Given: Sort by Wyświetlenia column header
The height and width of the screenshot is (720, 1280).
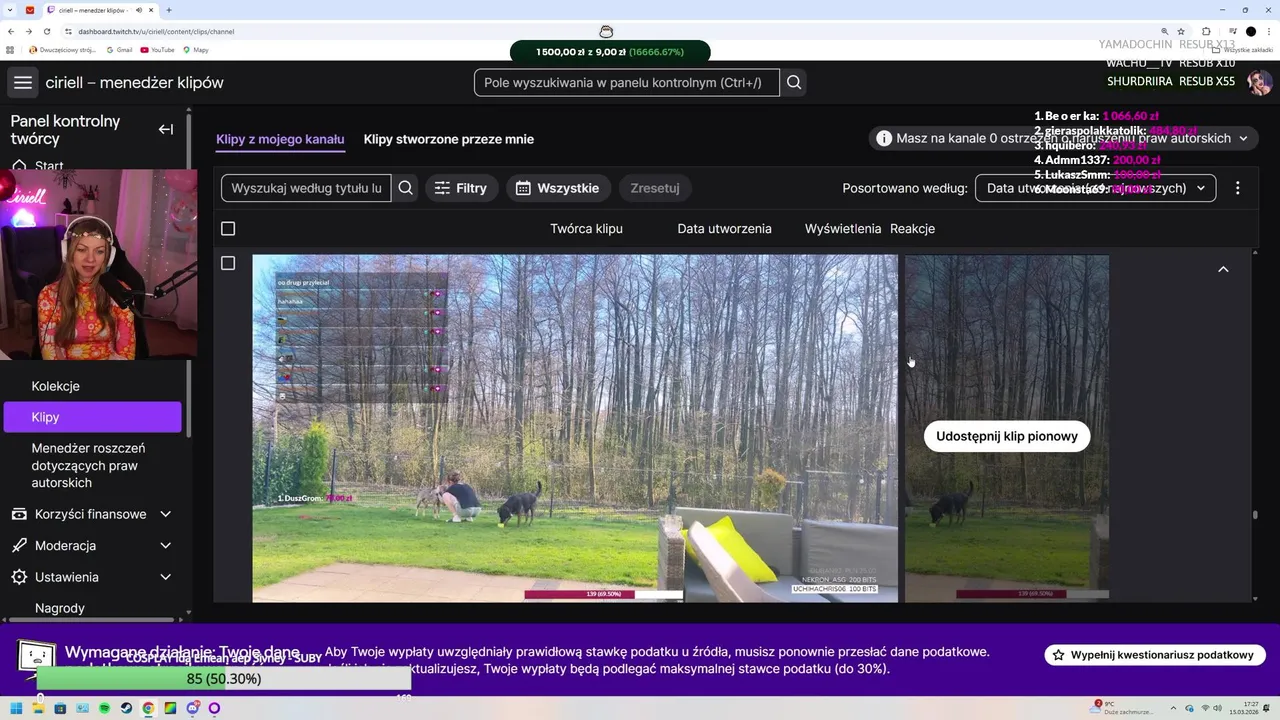Looking at the screenshot, I should (x=843, y=229).
